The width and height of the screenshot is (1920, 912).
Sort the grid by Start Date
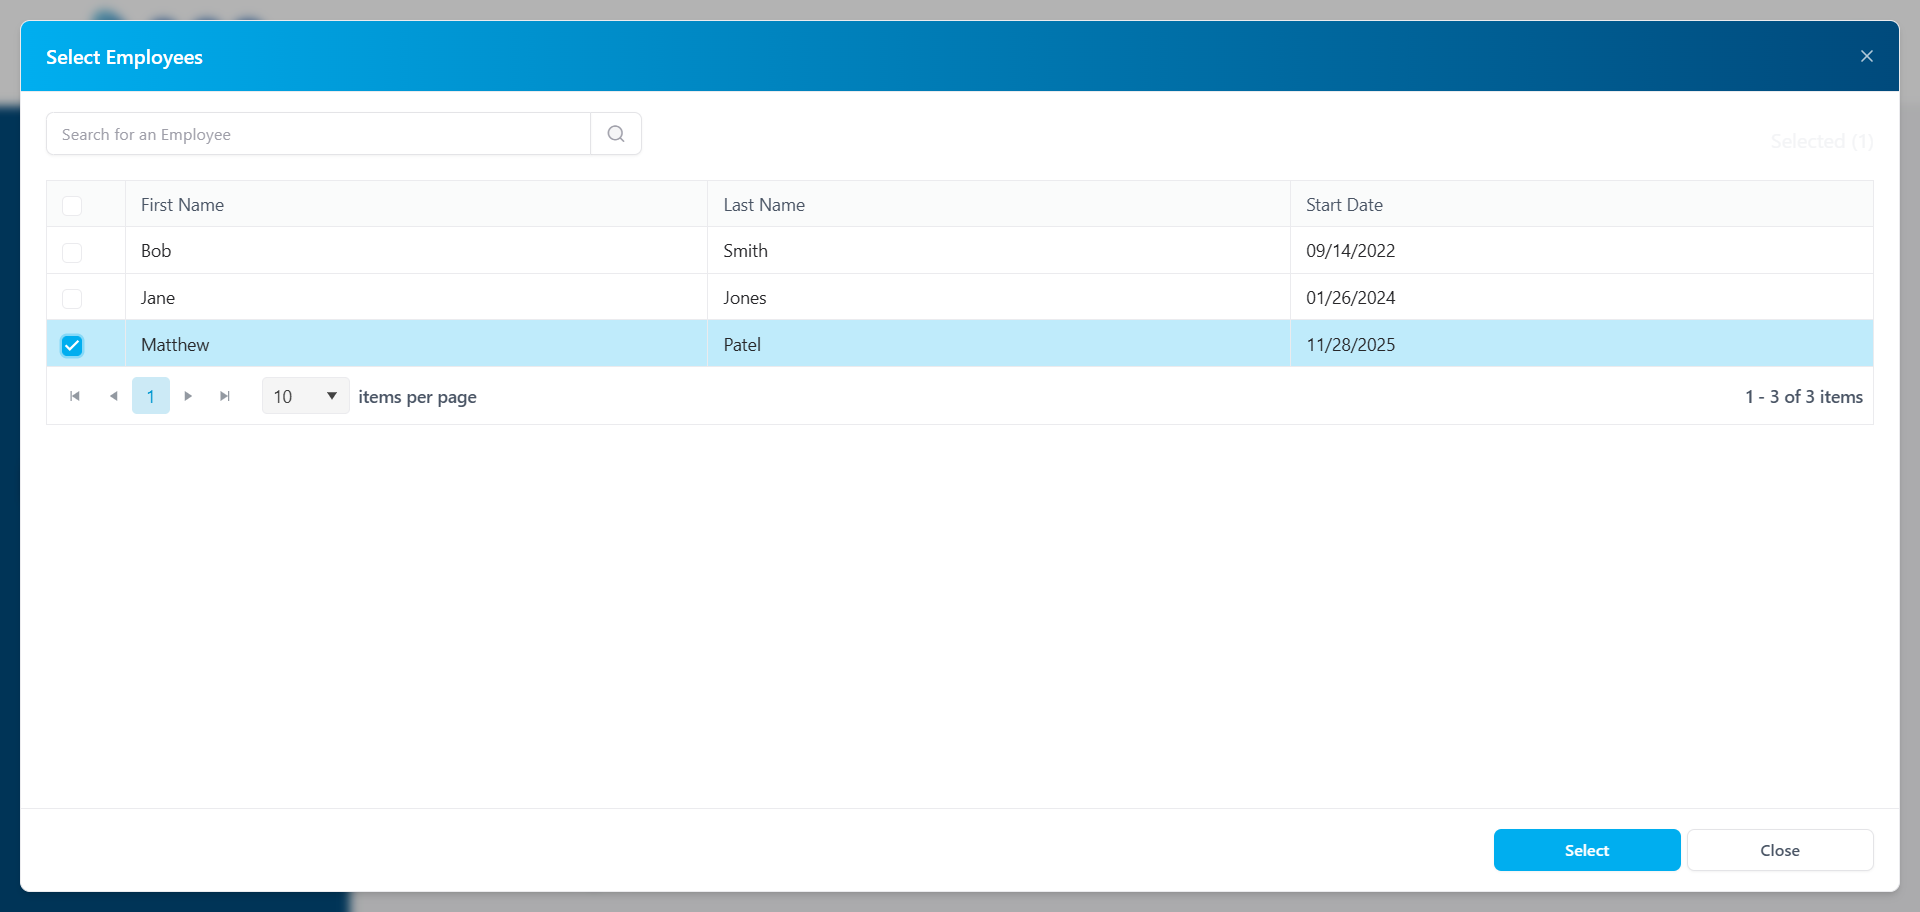coord(1344,204)
